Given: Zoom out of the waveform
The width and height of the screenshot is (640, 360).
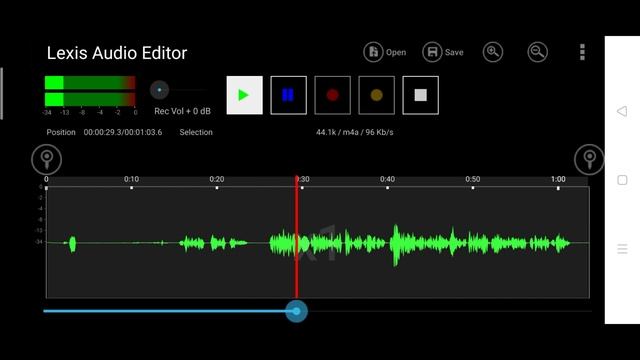Looking at the screenshot, I should point(537,52).
